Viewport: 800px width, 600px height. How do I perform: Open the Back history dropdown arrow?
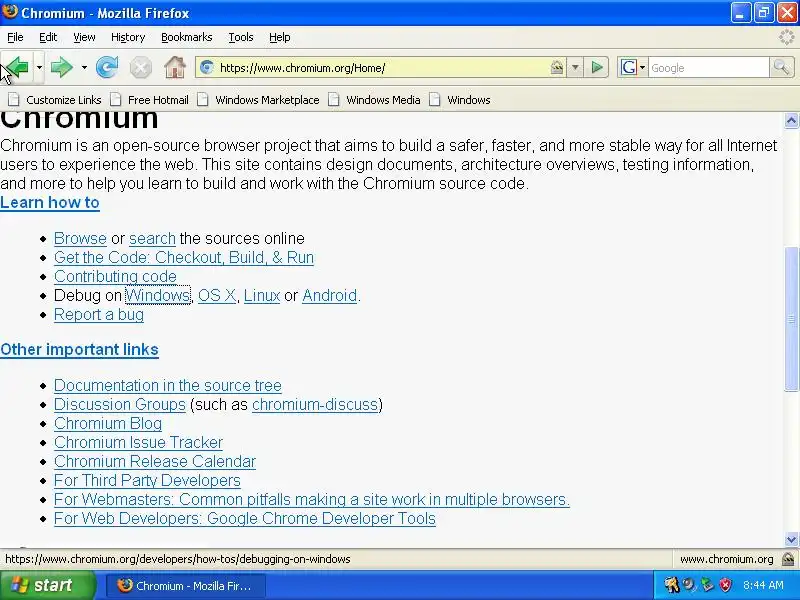pos(39,67)
